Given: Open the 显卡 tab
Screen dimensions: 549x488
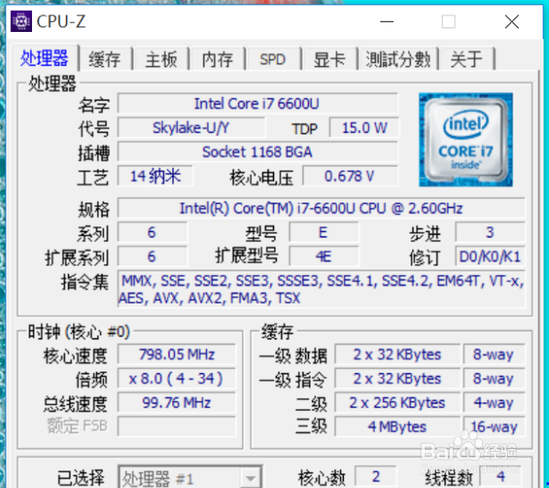Looking at the screenshot, I should (x=329, y=59).
